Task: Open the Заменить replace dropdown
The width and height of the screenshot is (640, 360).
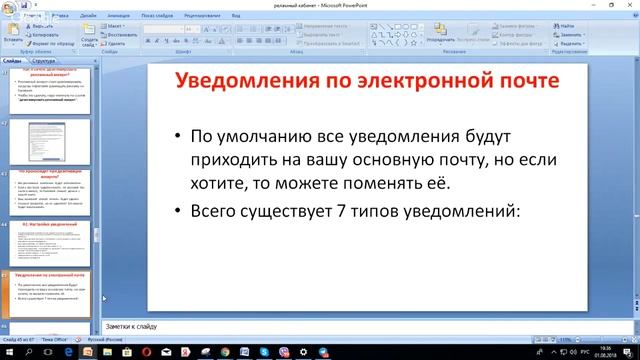Action: [569, 35]
